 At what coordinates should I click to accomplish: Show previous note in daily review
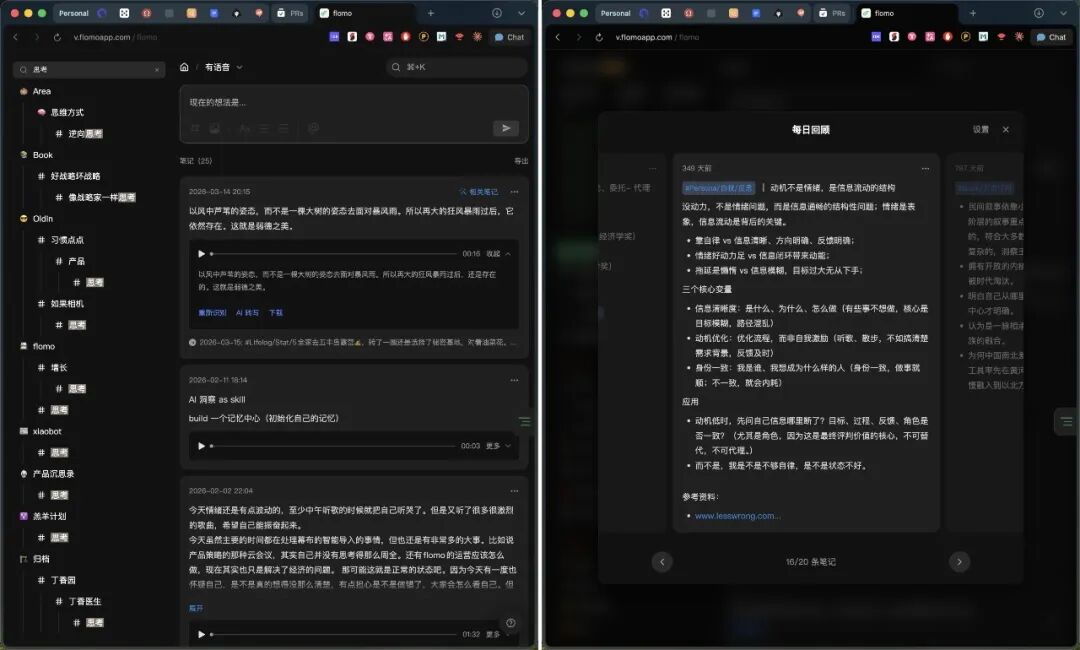tap(662, 562)
